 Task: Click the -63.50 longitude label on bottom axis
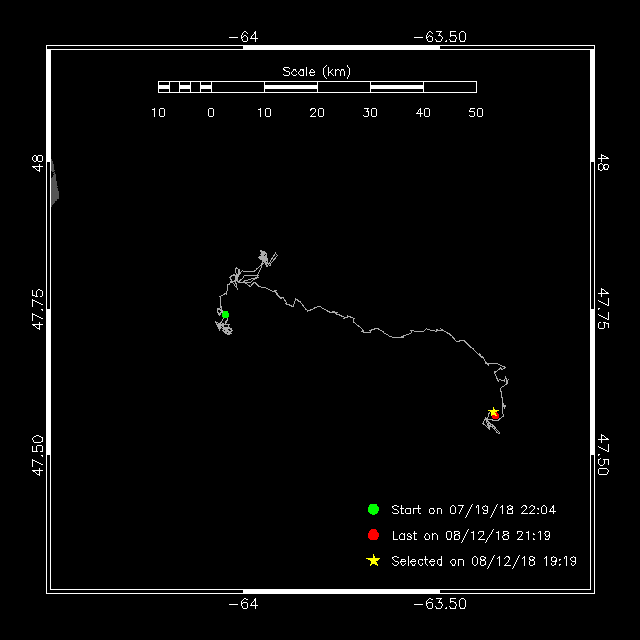pyautogui.click(x=440, y=604)
